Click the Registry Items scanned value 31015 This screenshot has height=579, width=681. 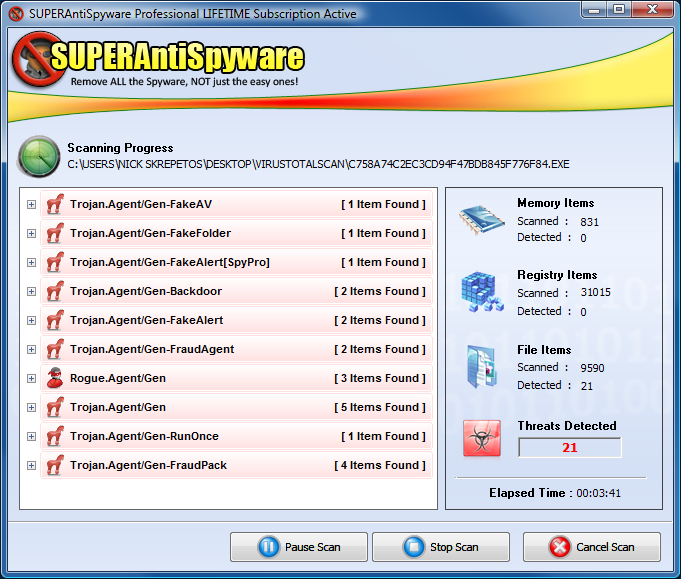595,292
